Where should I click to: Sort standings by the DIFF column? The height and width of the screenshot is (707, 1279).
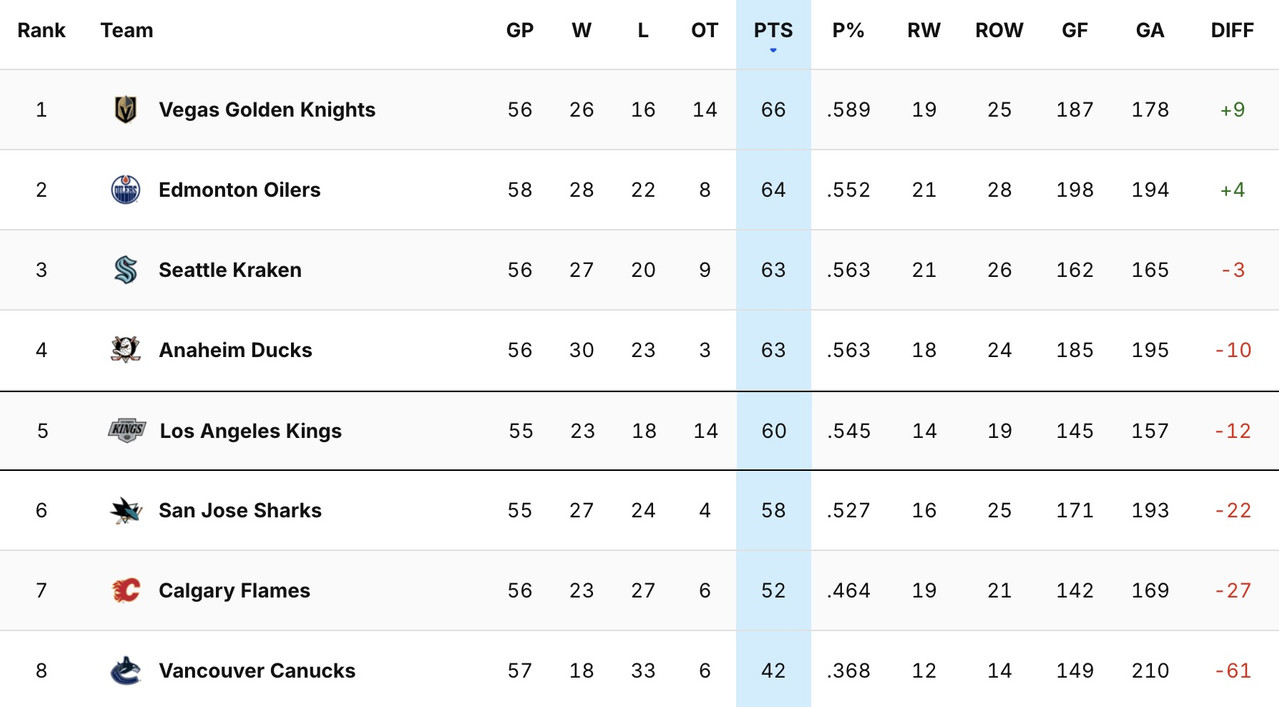click(x=1232, y=30)
